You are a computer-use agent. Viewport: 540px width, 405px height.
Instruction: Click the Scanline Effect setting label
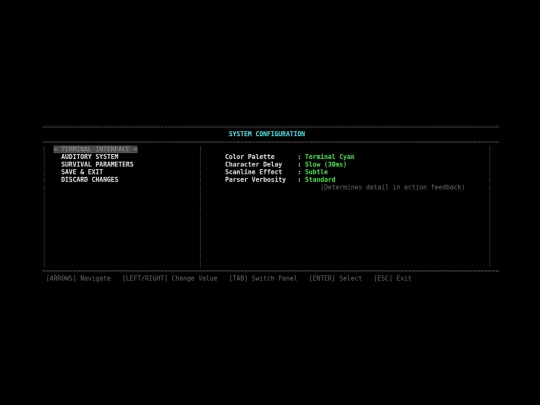coord(253,172)
